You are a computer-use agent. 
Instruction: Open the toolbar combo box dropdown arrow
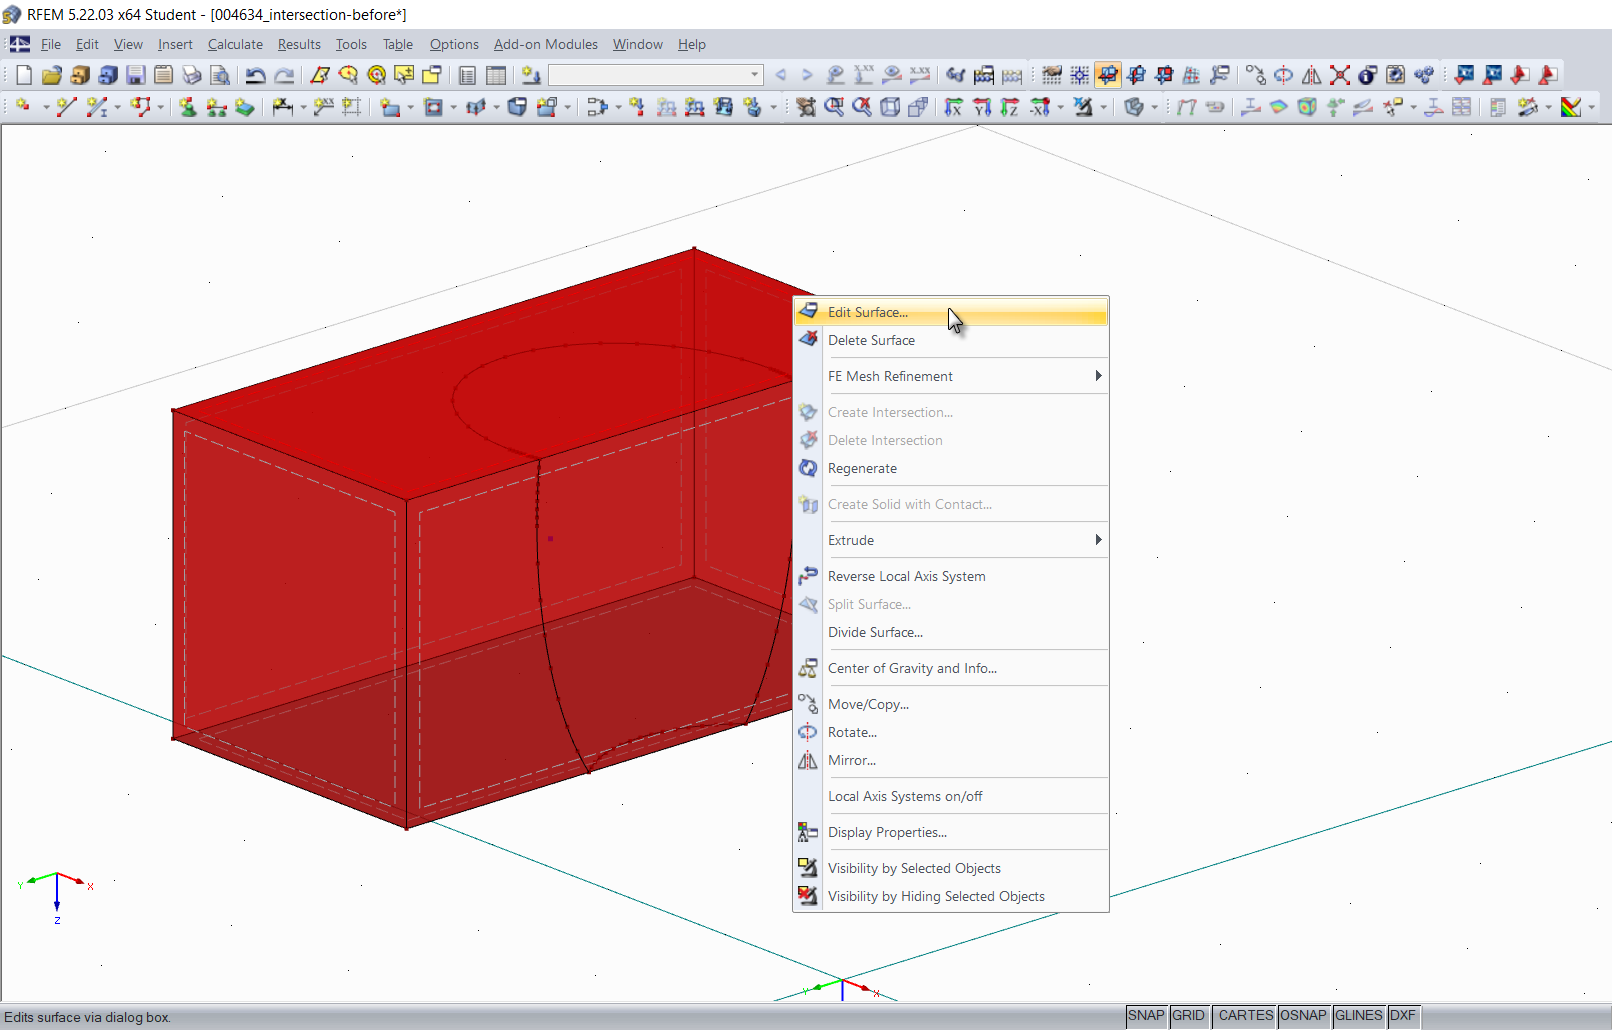(x=754, y=75)
